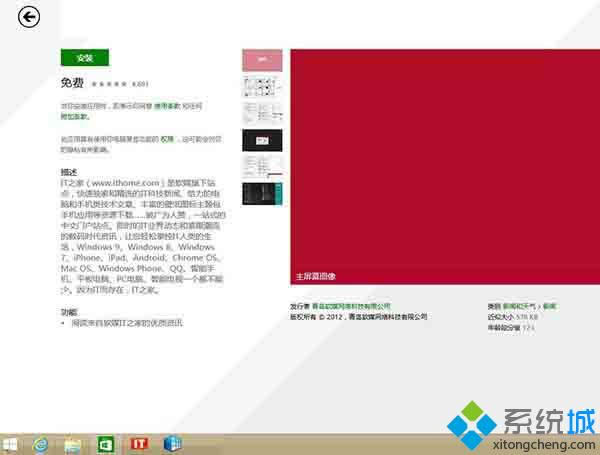Select the second thumbnail with icon grid

(x=262, y=87)
